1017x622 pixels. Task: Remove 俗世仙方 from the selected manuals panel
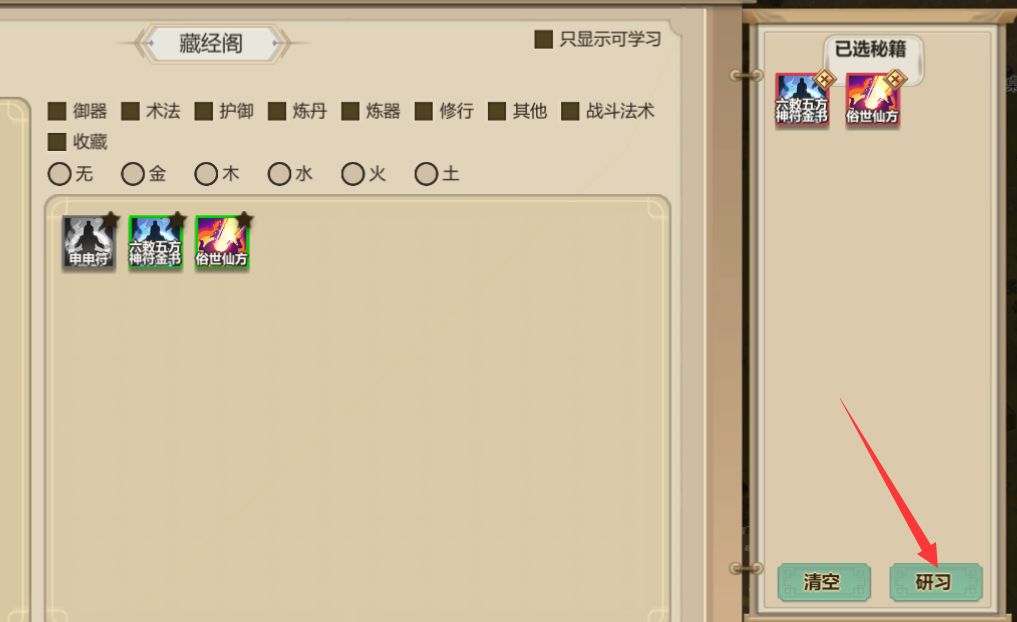(x=895, y=80)
